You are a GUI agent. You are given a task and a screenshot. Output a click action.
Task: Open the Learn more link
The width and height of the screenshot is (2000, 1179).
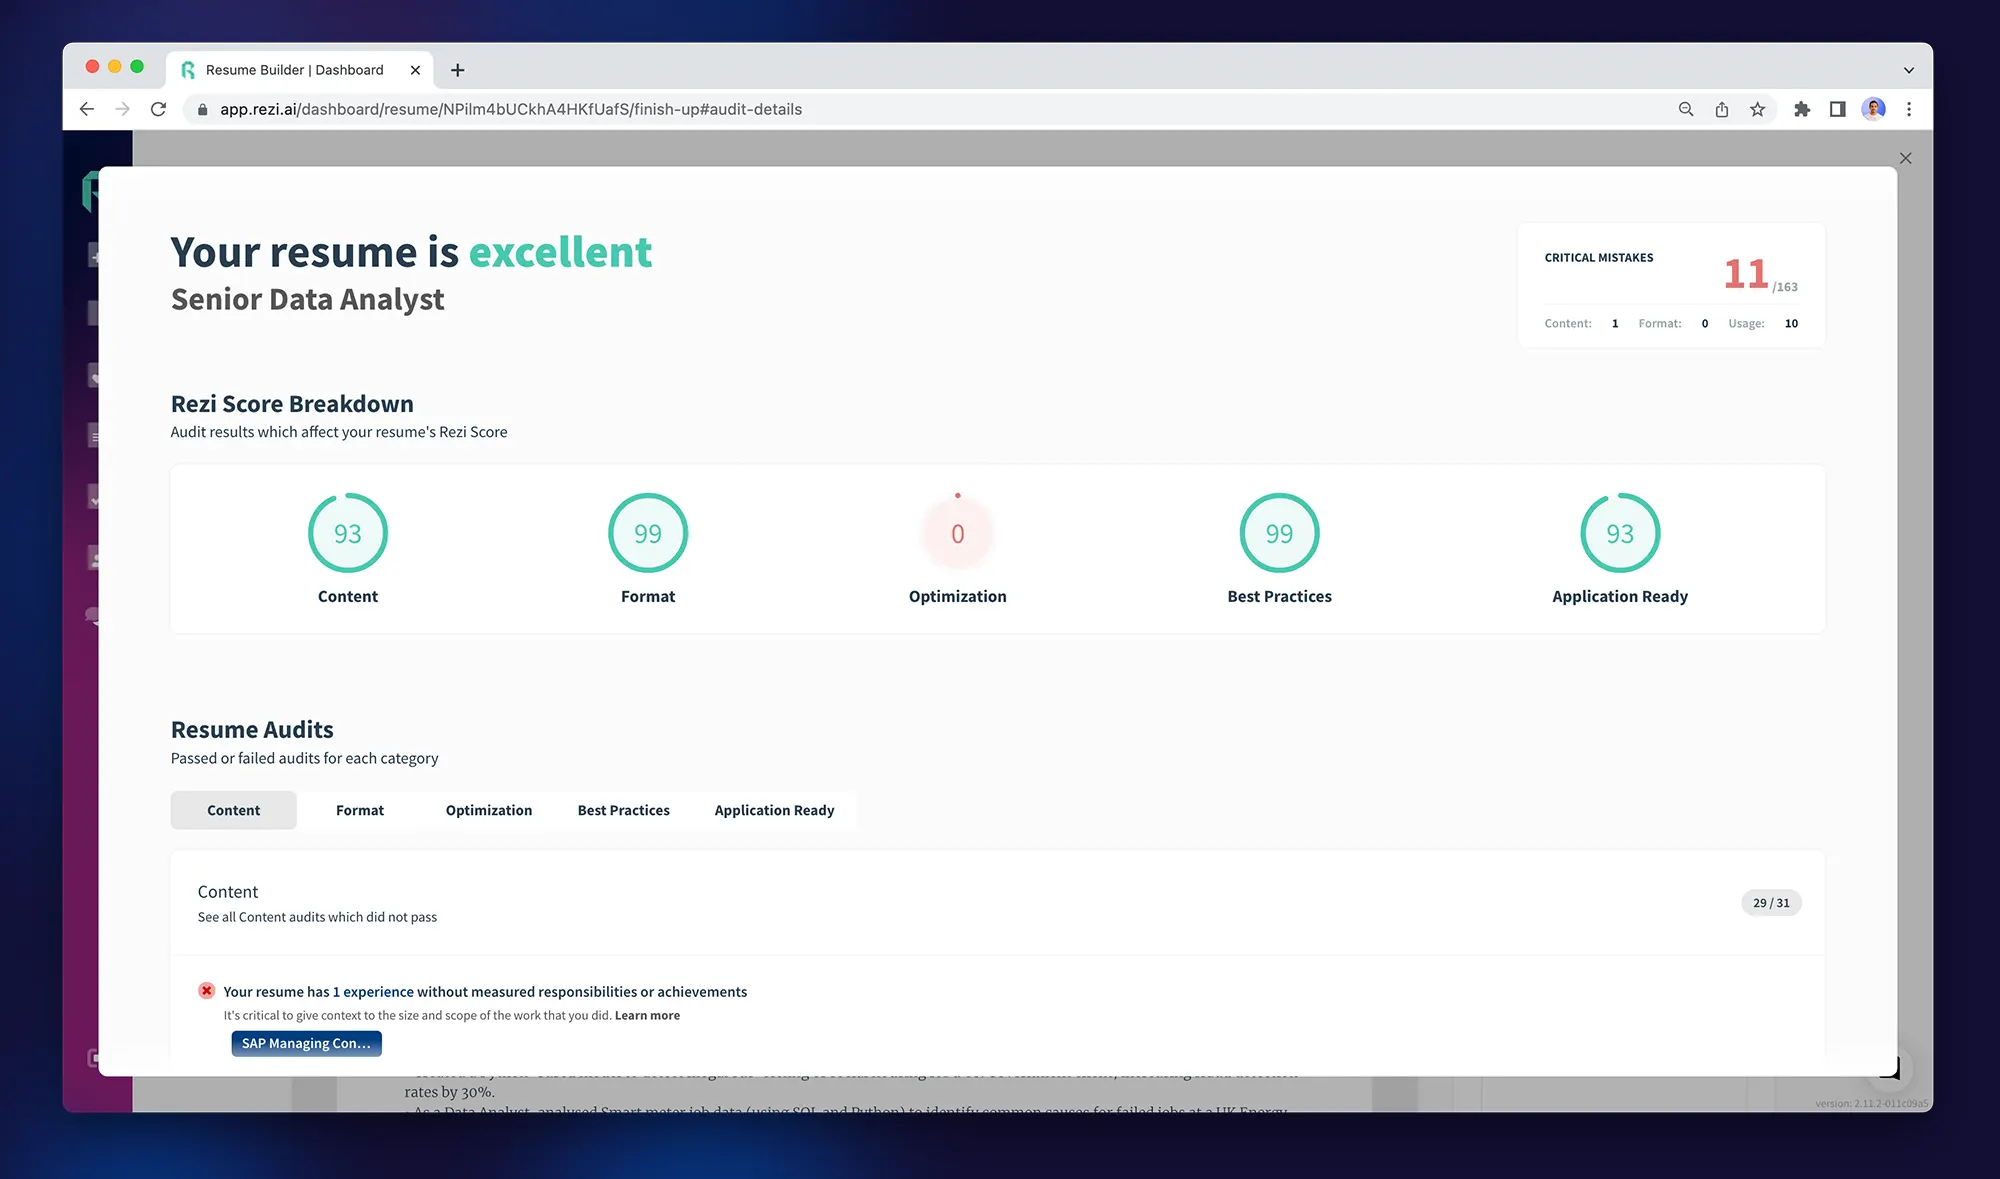(x=647, y=1015)
